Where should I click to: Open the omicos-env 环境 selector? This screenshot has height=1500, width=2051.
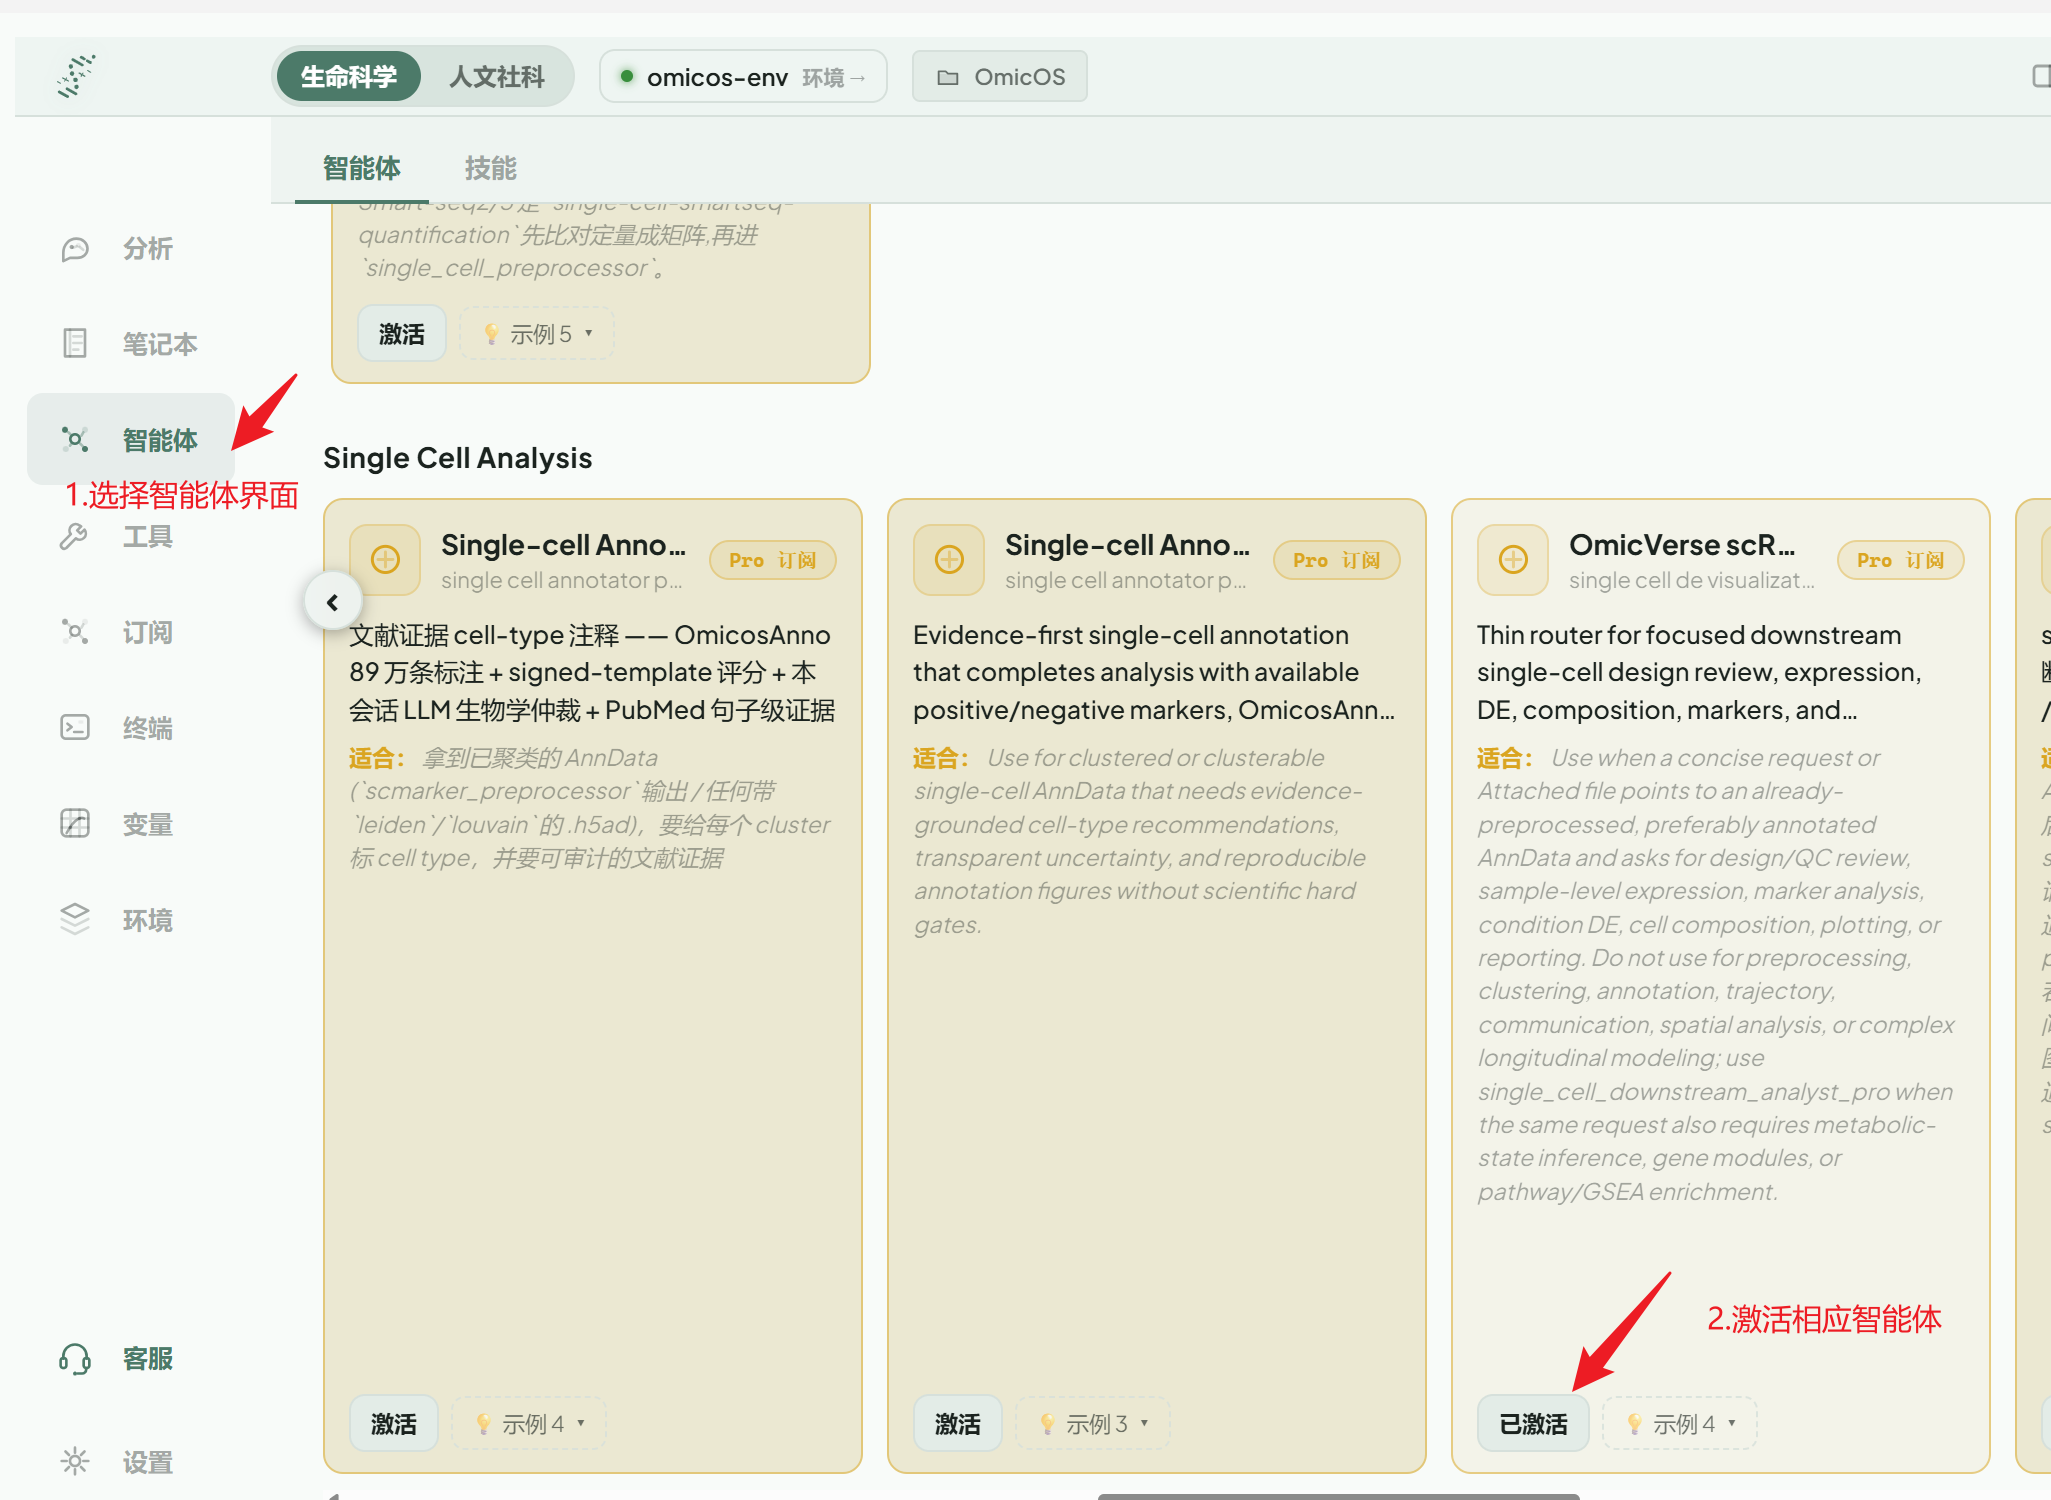[743, 76]
